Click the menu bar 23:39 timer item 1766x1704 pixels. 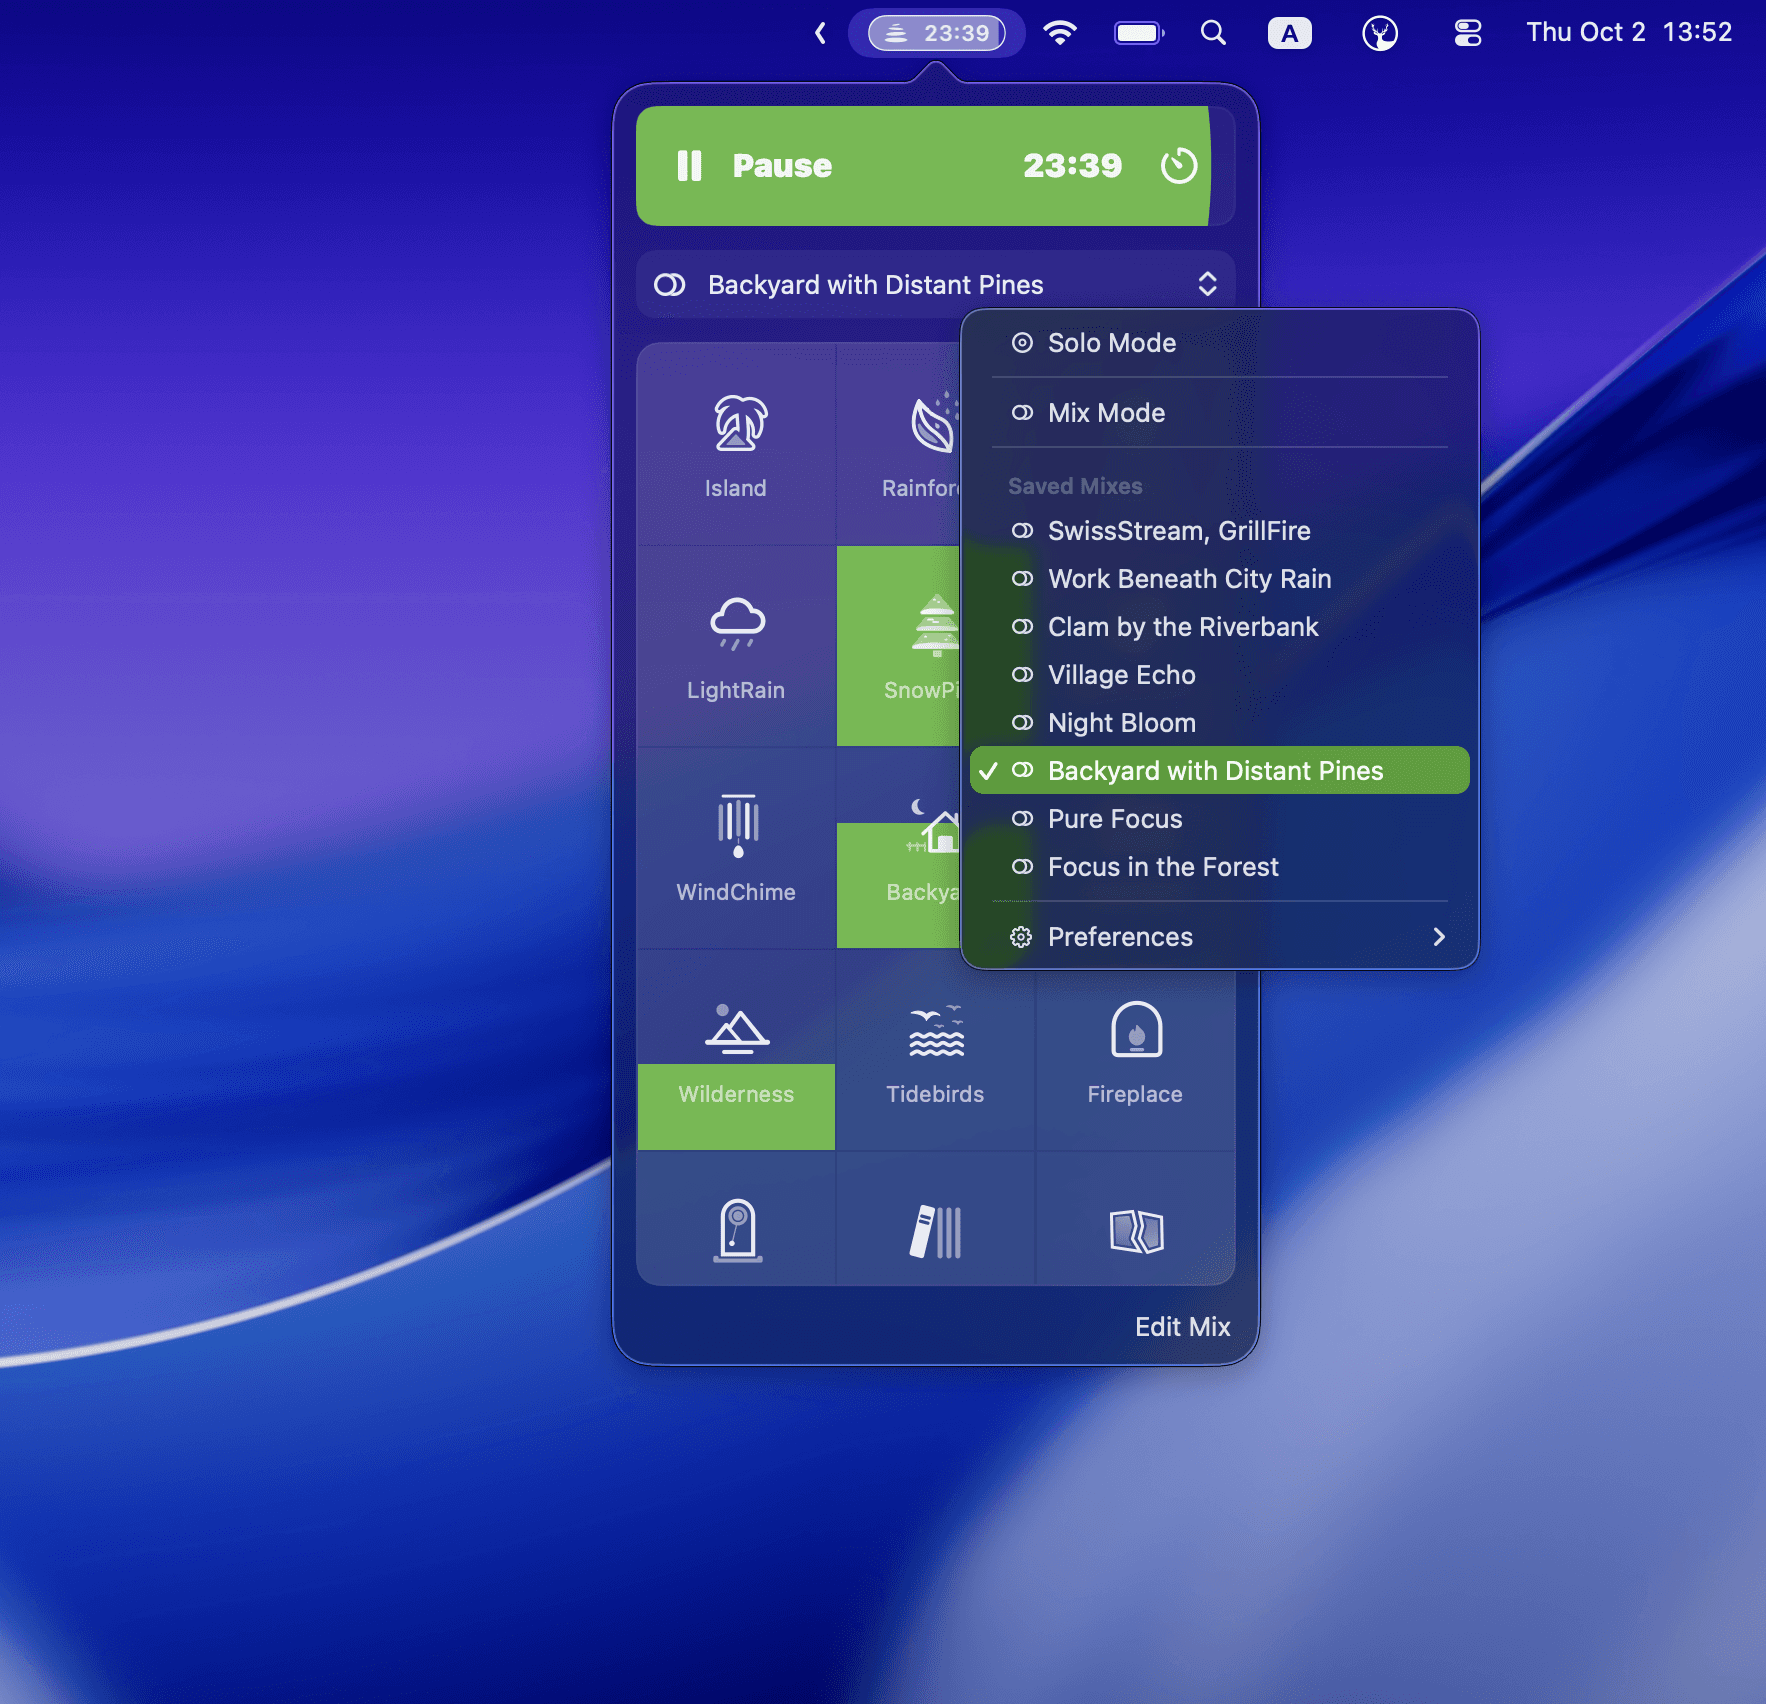pyautogui.click(x=937, y=33)
